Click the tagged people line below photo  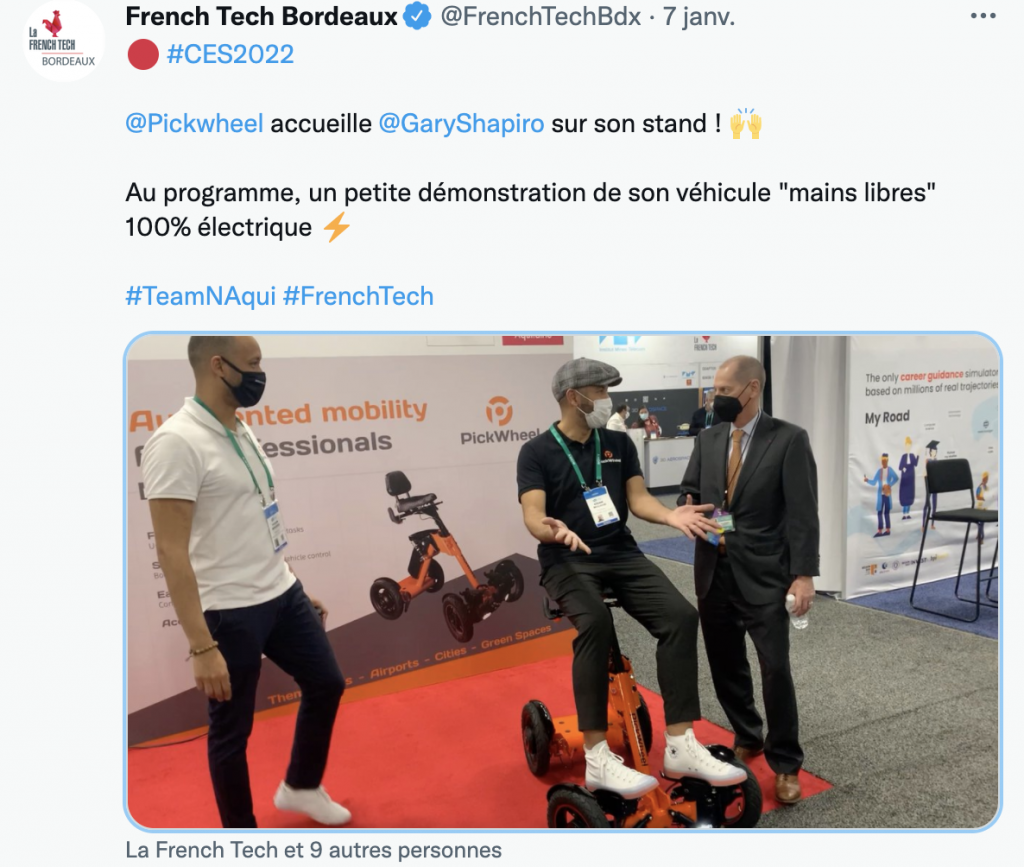point(313,850)
